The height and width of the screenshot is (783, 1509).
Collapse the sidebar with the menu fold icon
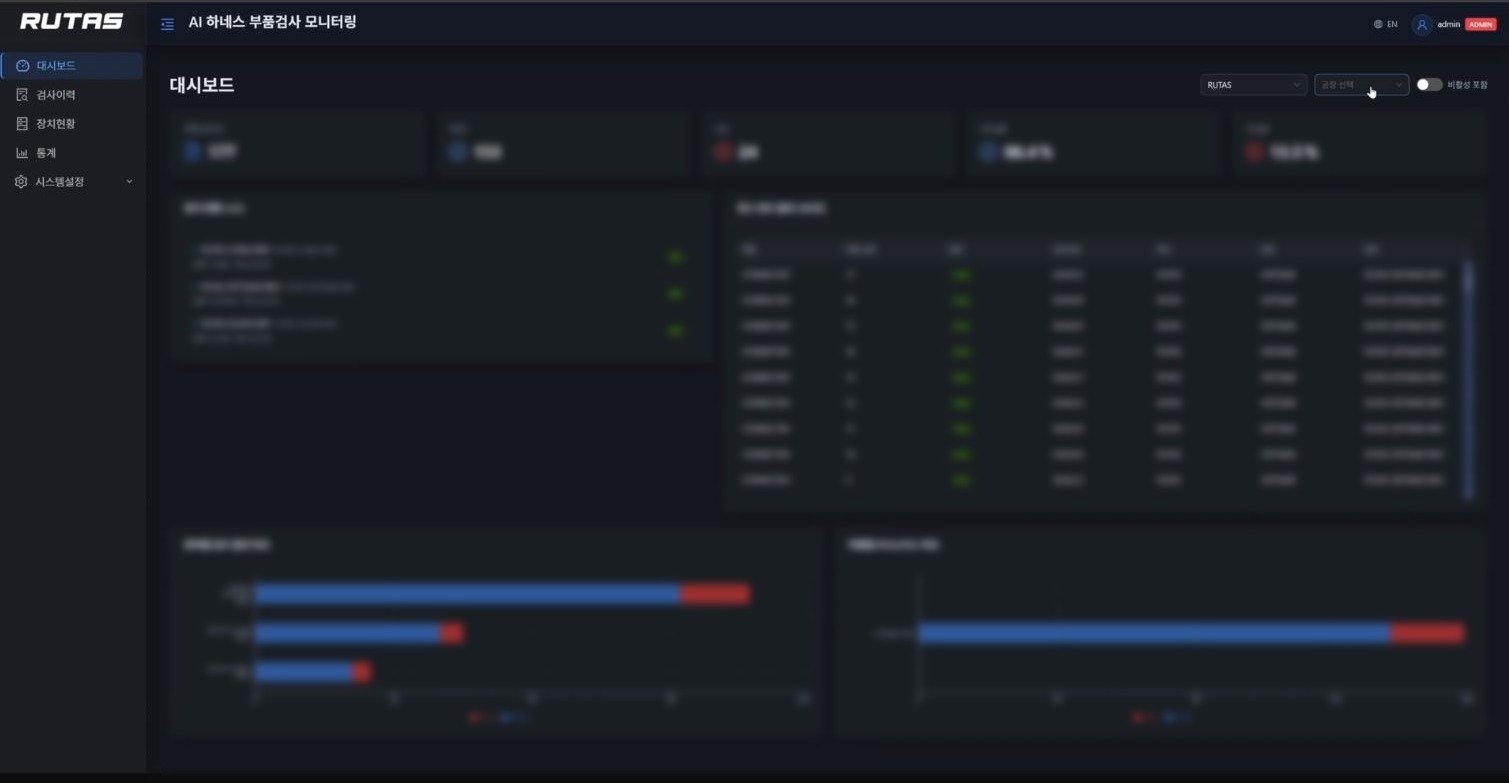click(167, 24)
